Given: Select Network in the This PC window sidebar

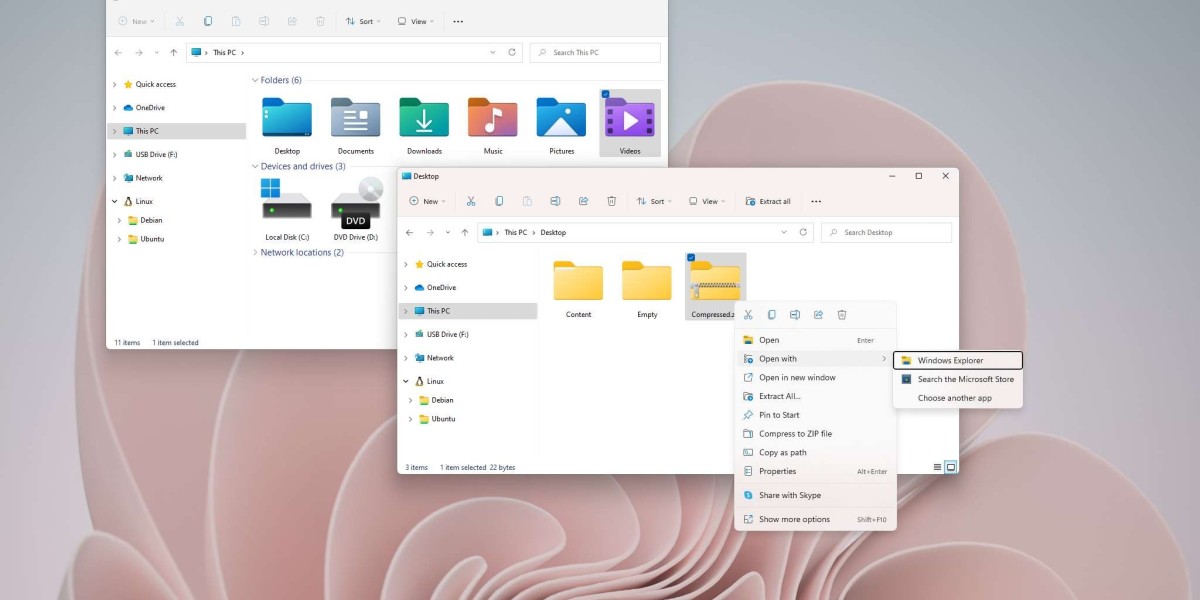Looking at the screenshot, I should (149, 178).
